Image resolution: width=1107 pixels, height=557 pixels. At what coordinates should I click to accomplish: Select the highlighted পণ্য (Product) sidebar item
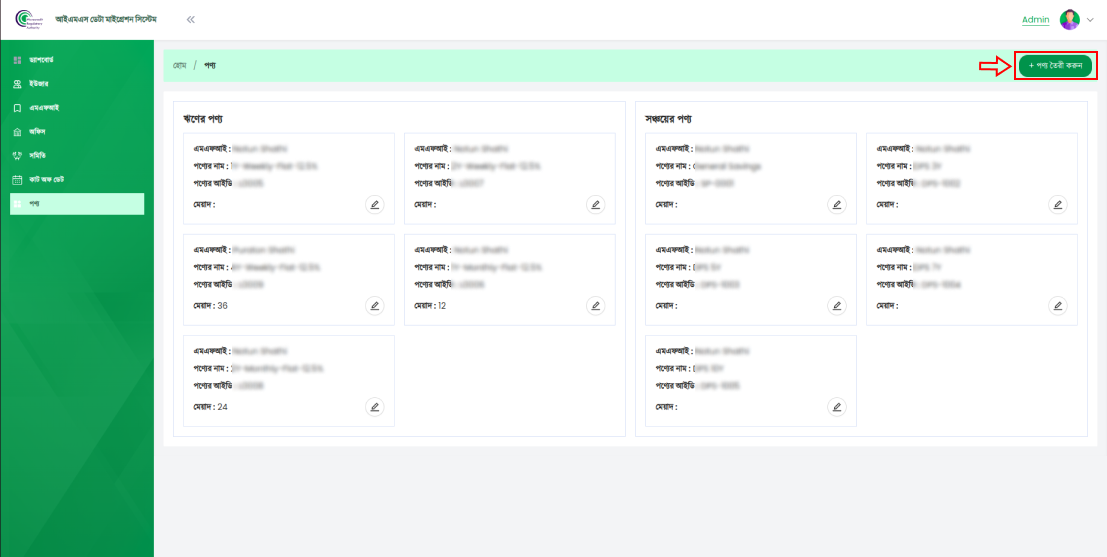tap(77, 204)
